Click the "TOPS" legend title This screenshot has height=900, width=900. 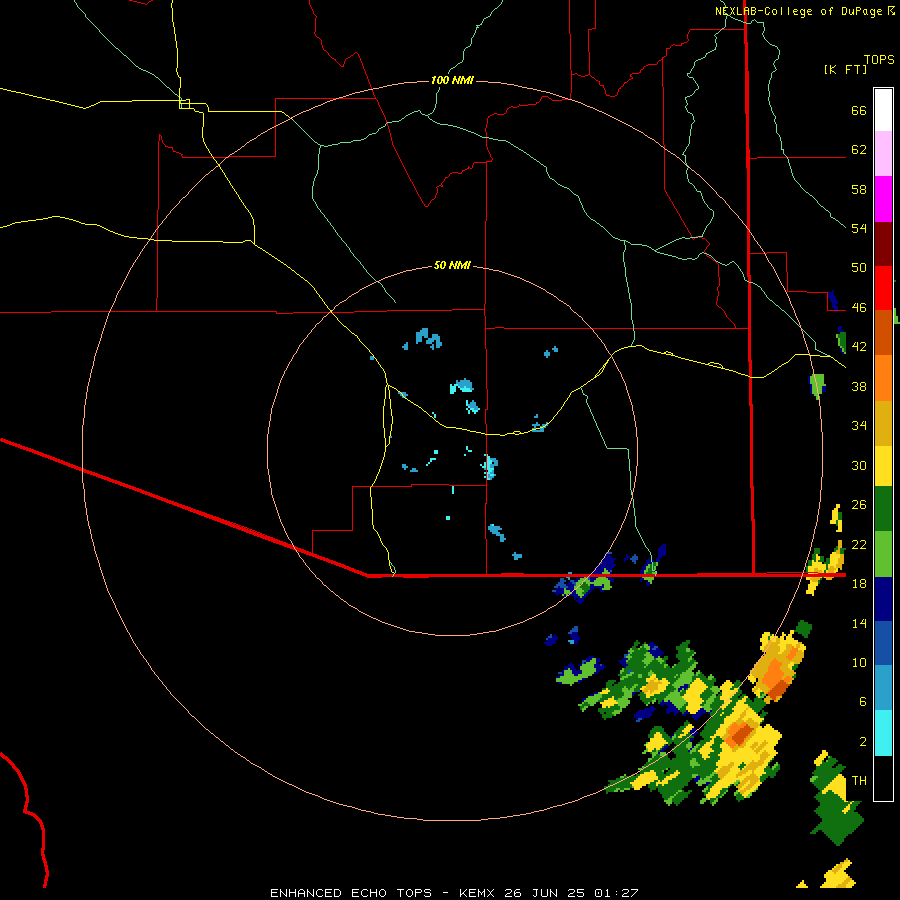pos(879,60)
